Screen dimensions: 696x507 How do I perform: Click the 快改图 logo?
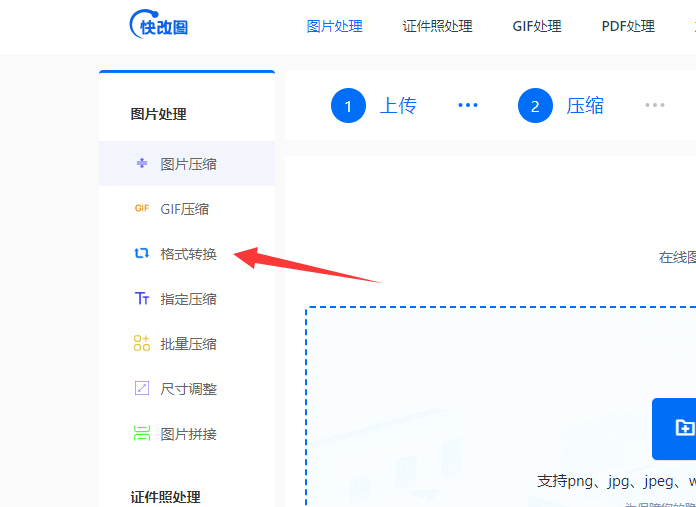tap(159, 24)
